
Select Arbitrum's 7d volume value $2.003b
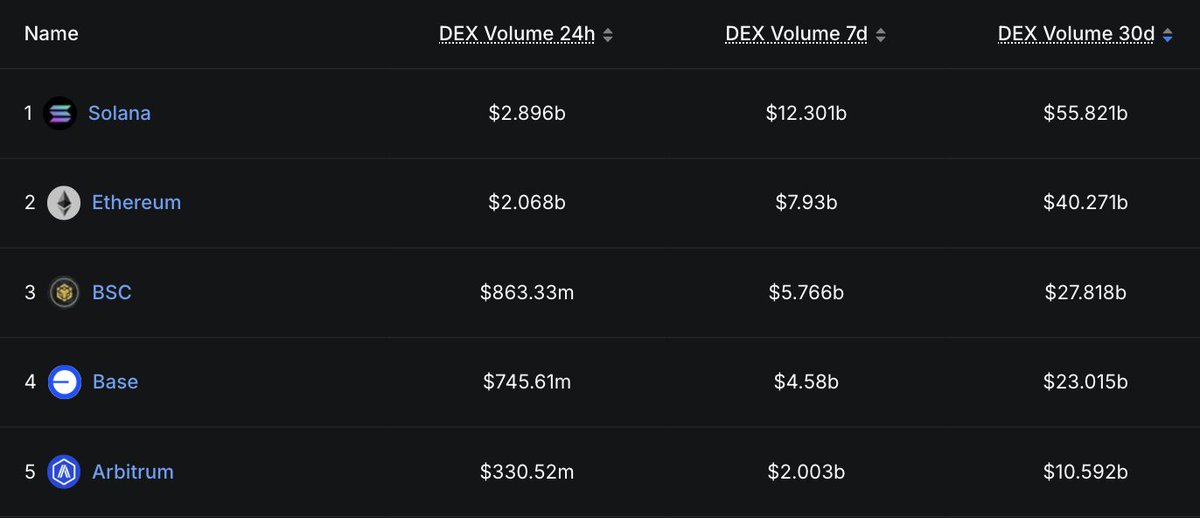[806, 471]
